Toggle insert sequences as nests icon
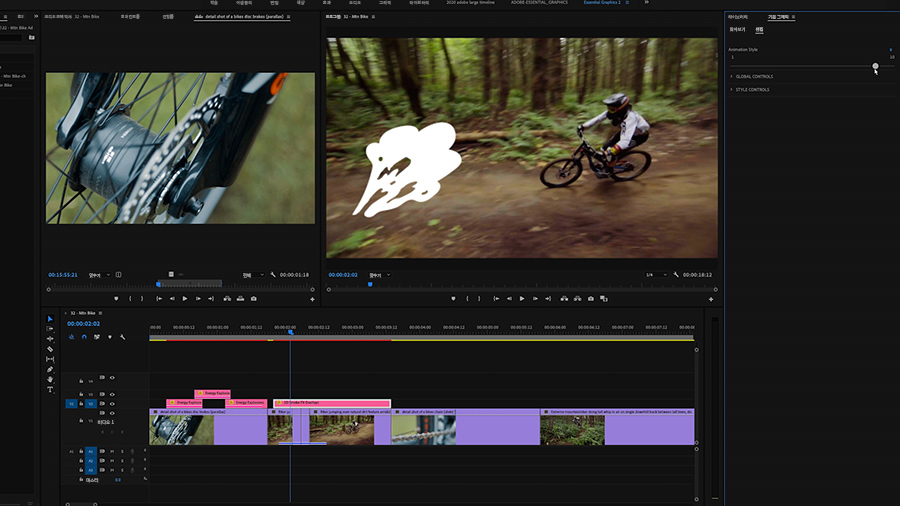The width and height of the screenshot is (900, 506). point(71,337)
